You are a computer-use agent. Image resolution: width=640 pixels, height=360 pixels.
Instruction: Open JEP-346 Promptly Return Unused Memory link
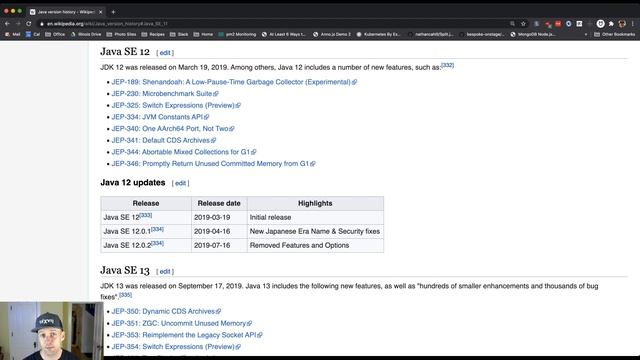[213, 164]
